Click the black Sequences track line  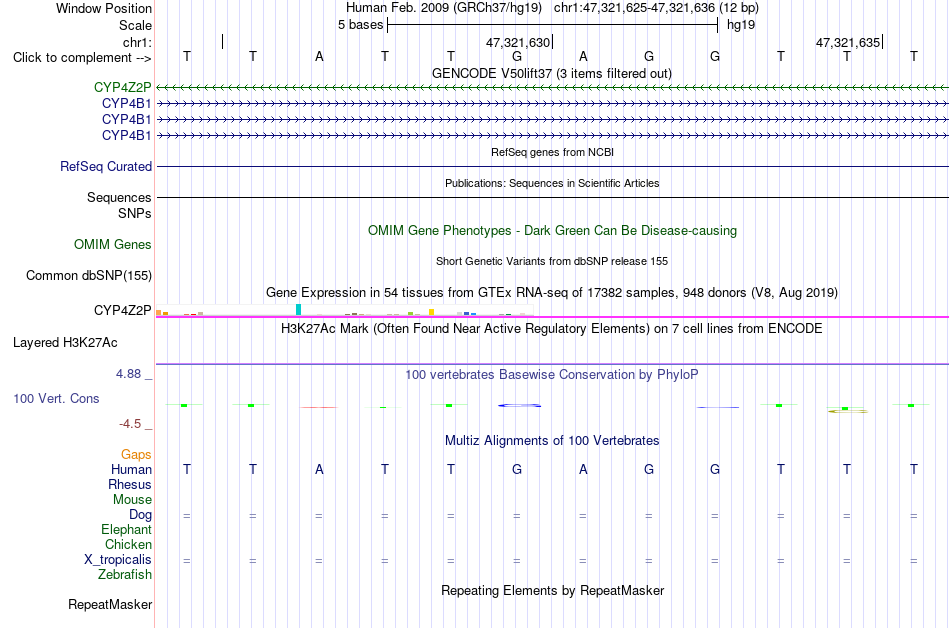[552, 197]
